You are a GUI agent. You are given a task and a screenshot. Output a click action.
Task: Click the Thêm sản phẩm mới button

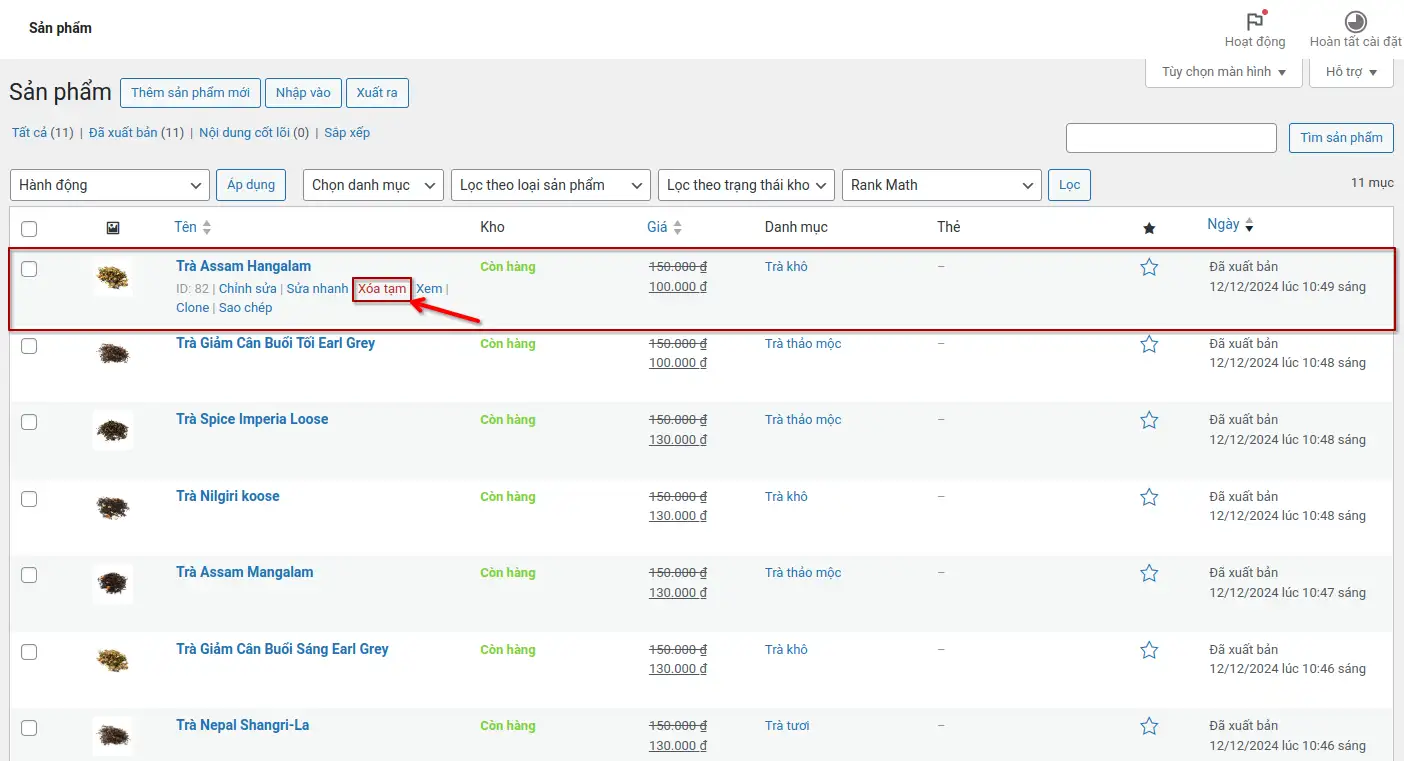click(190, 93)
